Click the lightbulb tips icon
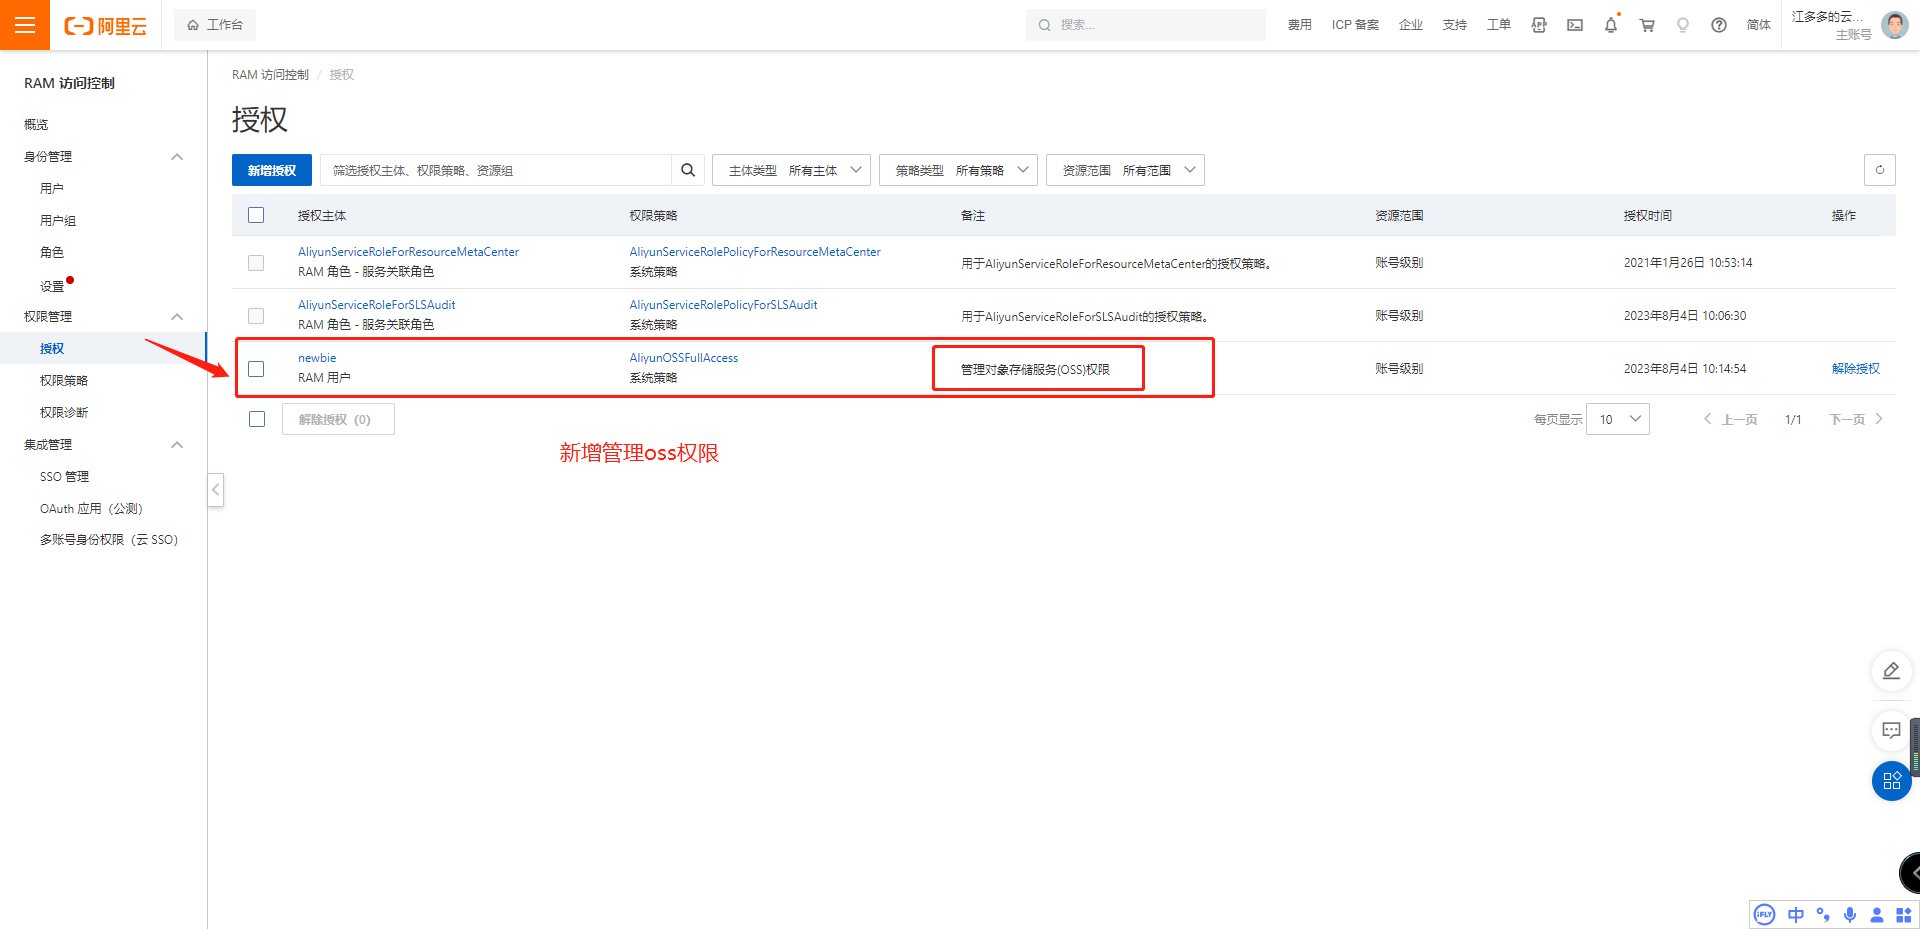Image resolution: width=1920 pixels, height=929 pixels. coord(1683,25)
